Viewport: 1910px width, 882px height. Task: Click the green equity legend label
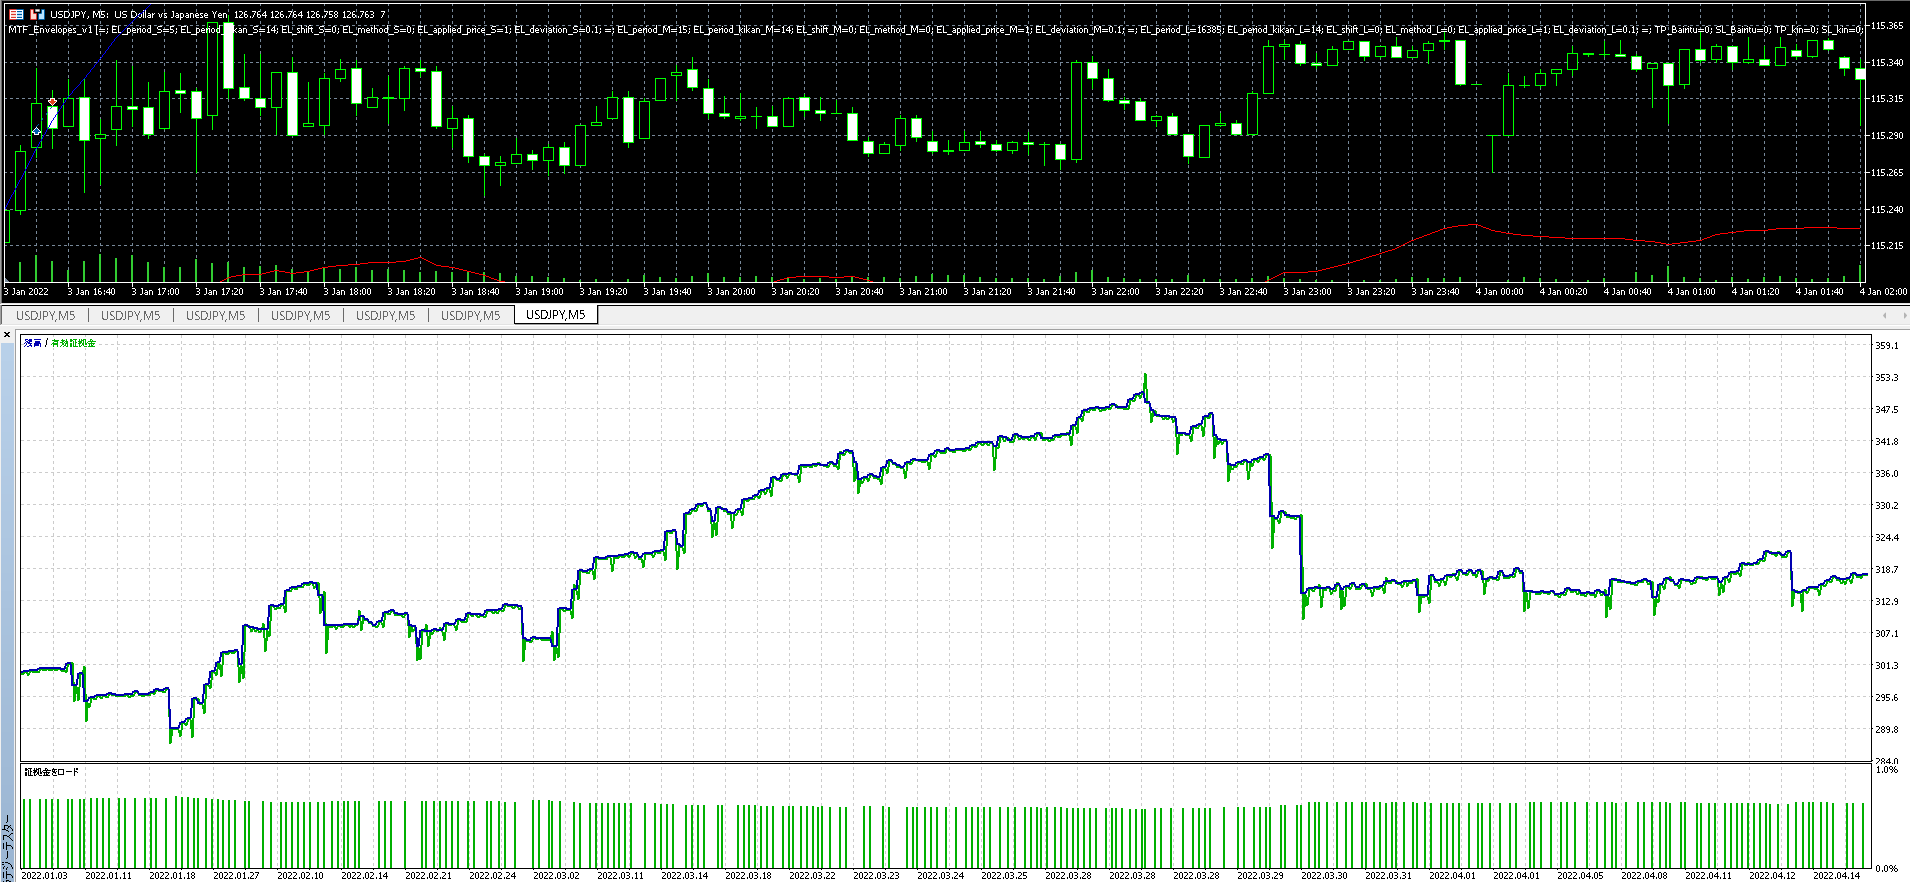click(74, 343)
